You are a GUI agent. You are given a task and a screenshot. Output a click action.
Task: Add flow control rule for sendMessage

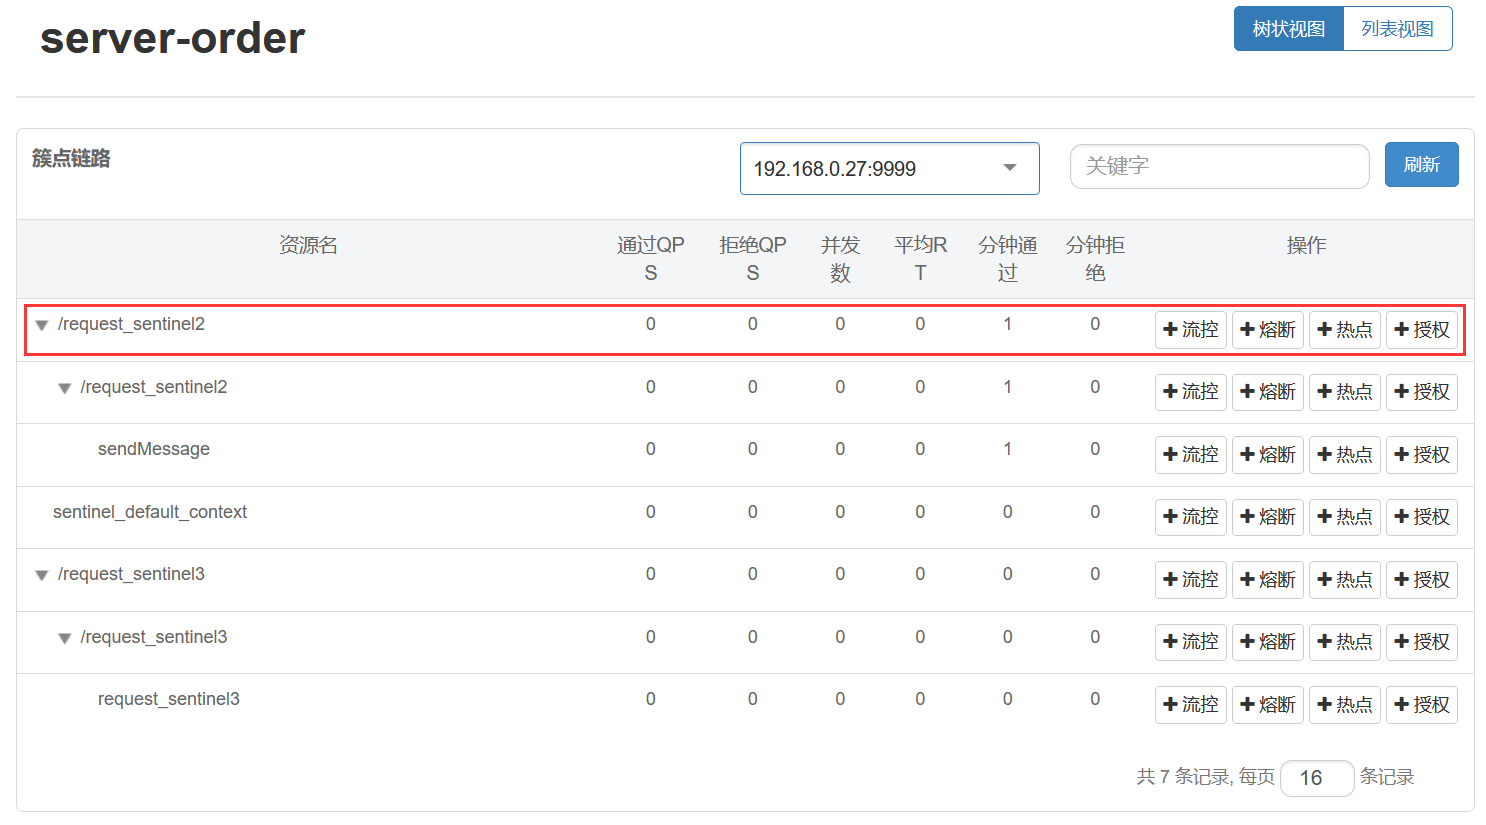tap(1190, 455)
